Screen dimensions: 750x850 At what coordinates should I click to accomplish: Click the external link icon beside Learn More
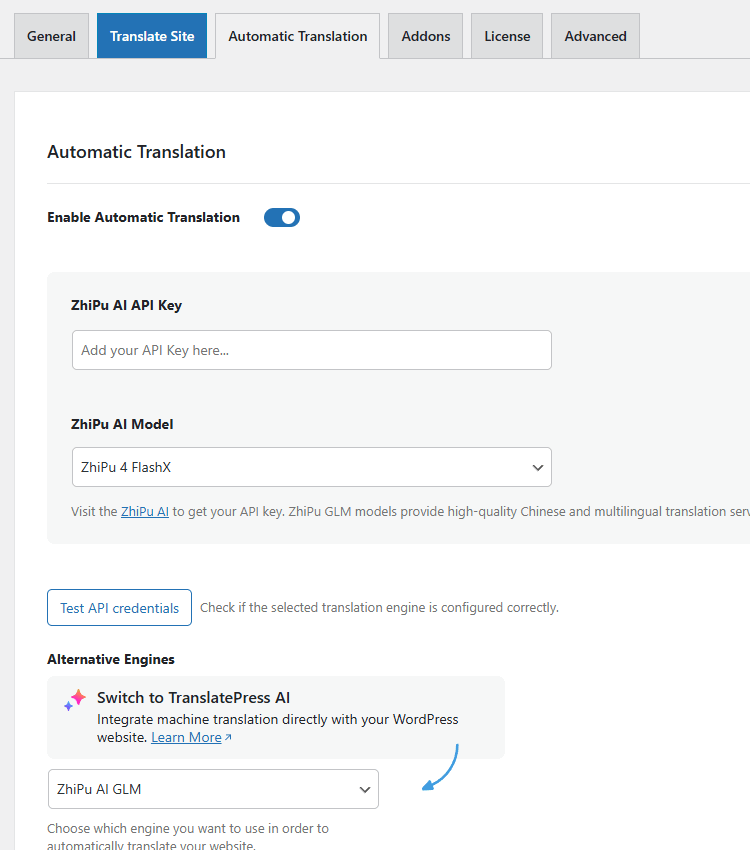coord(228,738)
